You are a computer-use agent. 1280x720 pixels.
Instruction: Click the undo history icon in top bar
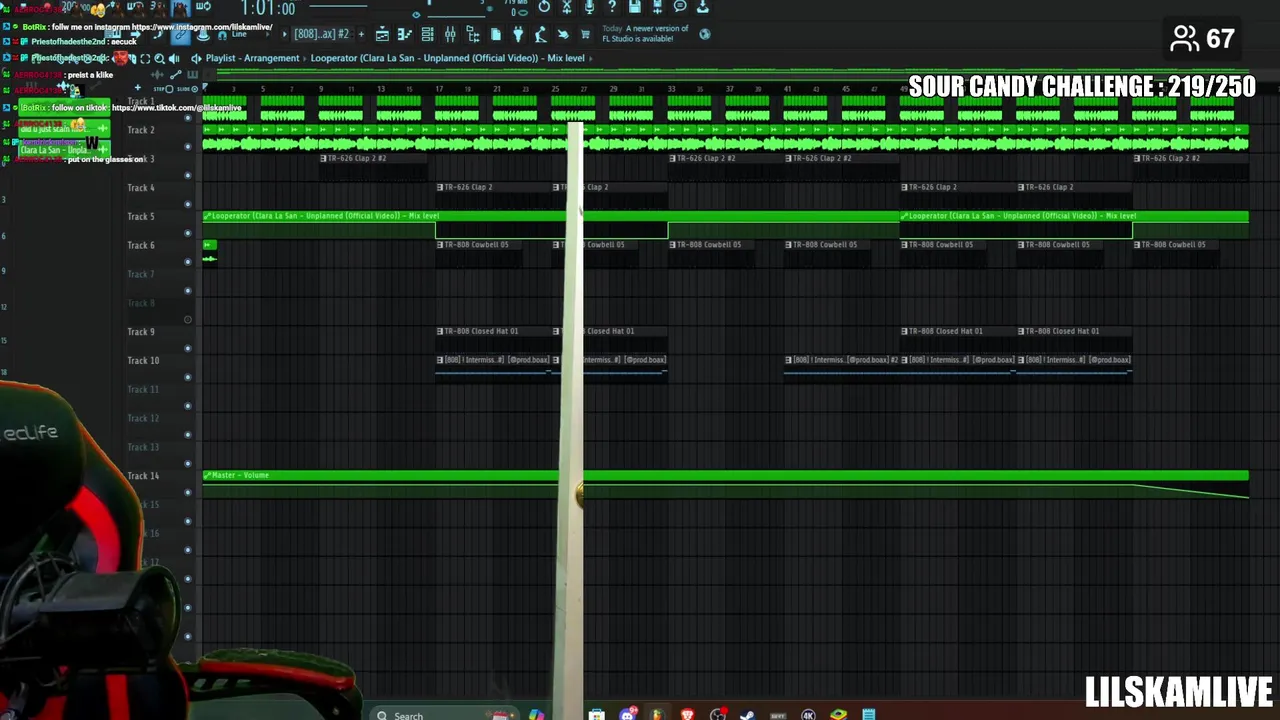544,7
